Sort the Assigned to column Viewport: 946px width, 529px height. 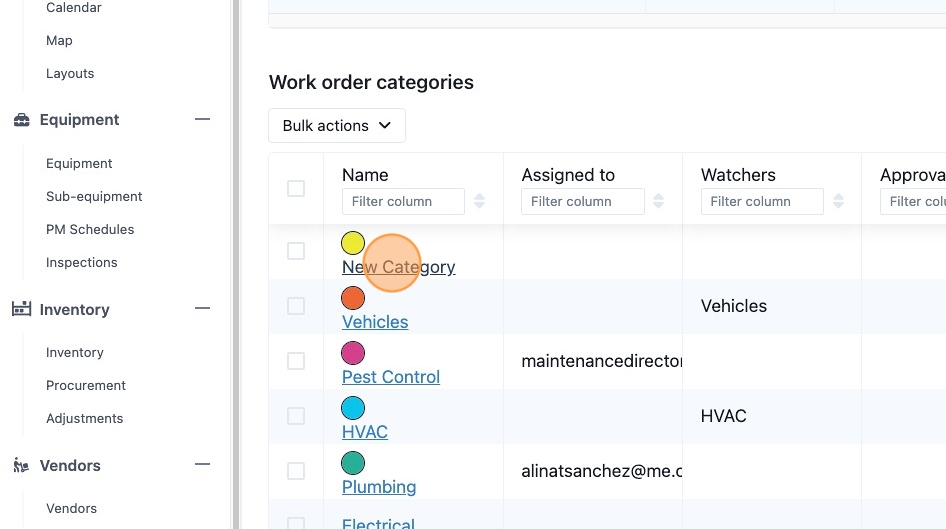click(x=659, y=201)
